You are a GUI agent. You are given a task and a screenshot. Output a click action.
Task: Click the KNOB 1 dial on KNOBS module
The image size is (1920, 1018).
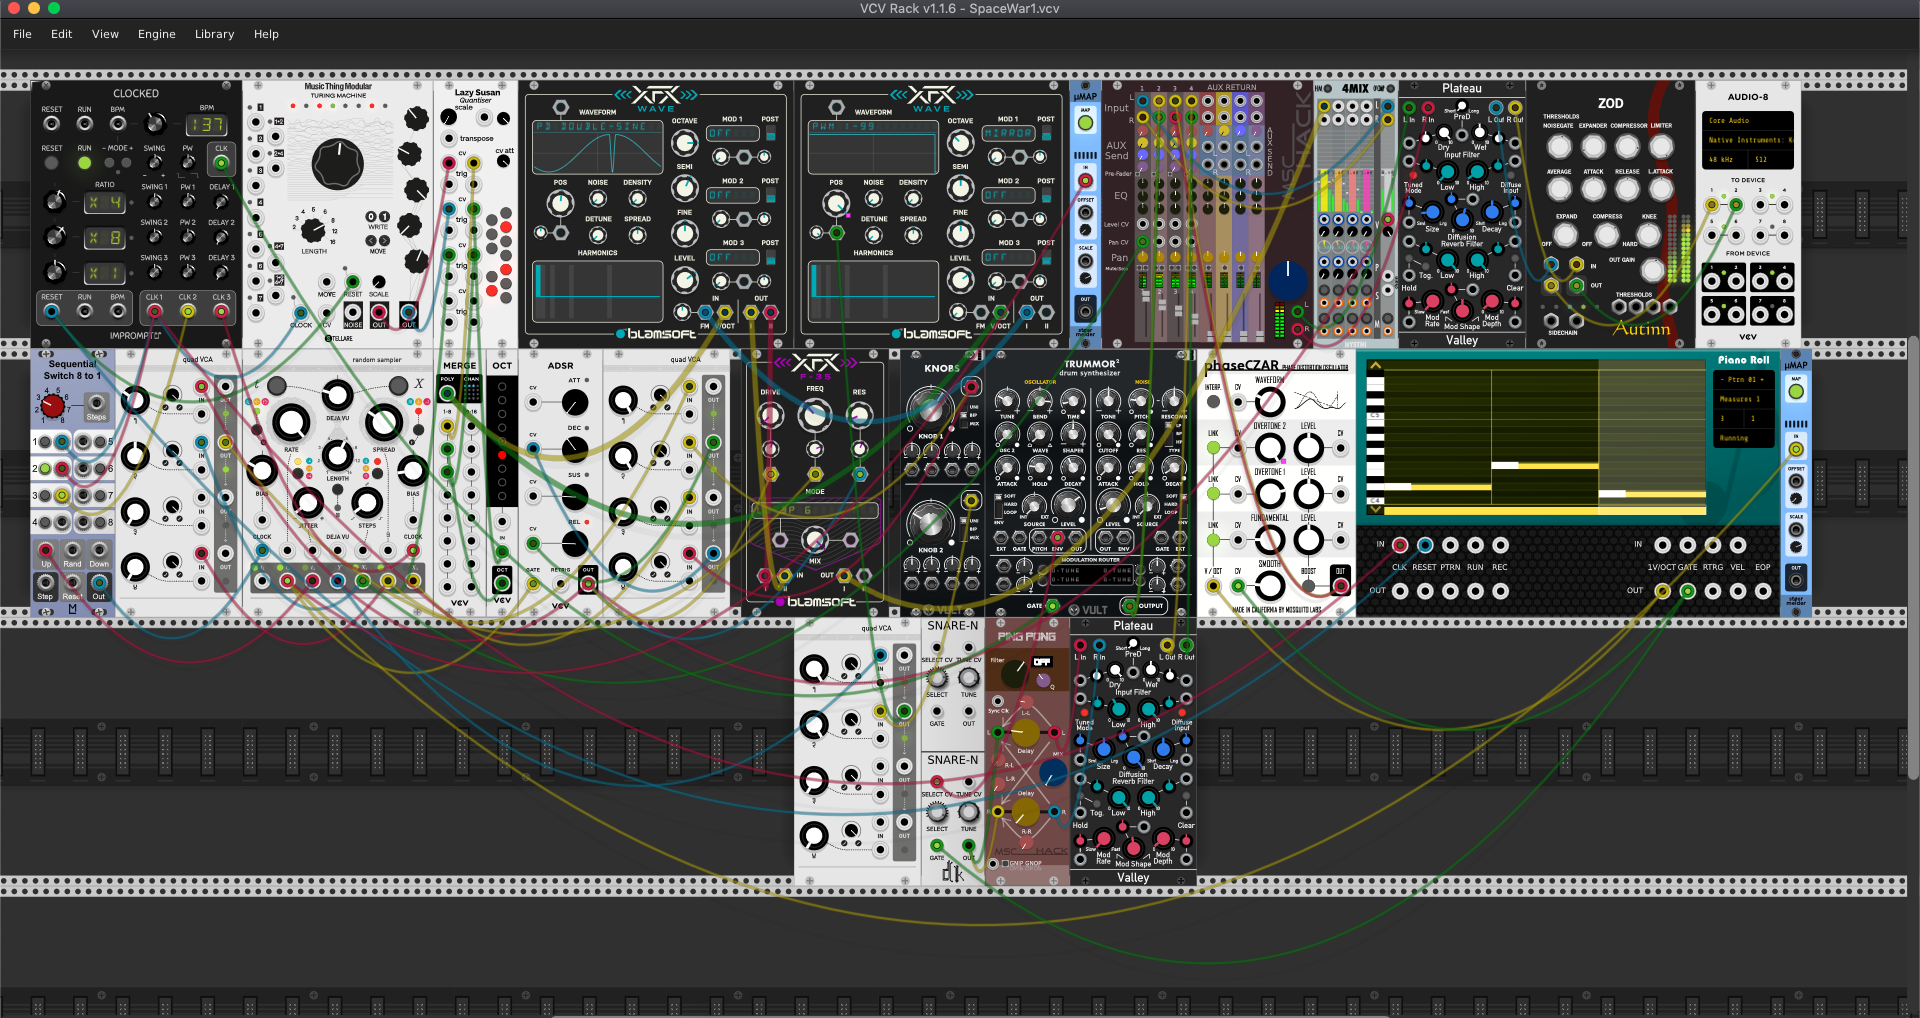(x=930, y=408)
